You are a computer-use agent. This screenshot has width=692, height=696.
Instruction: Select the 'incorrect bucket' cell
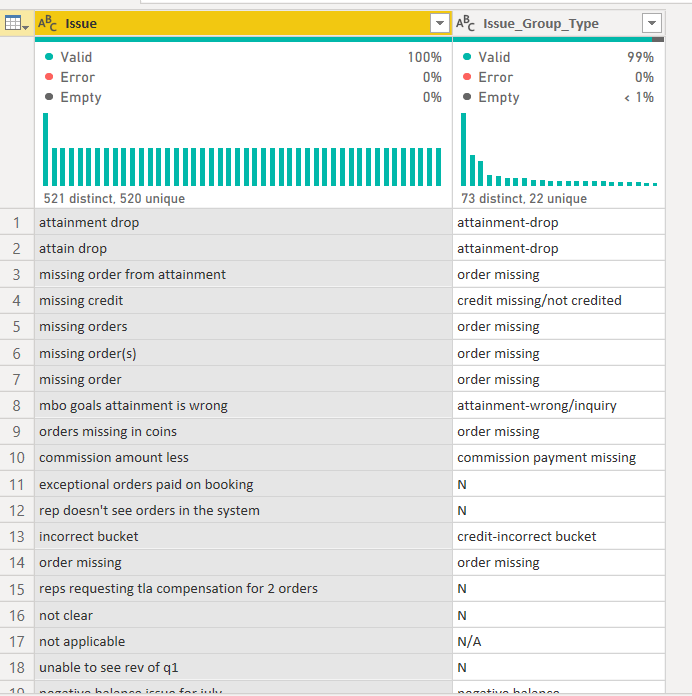(x=243, y=536)
